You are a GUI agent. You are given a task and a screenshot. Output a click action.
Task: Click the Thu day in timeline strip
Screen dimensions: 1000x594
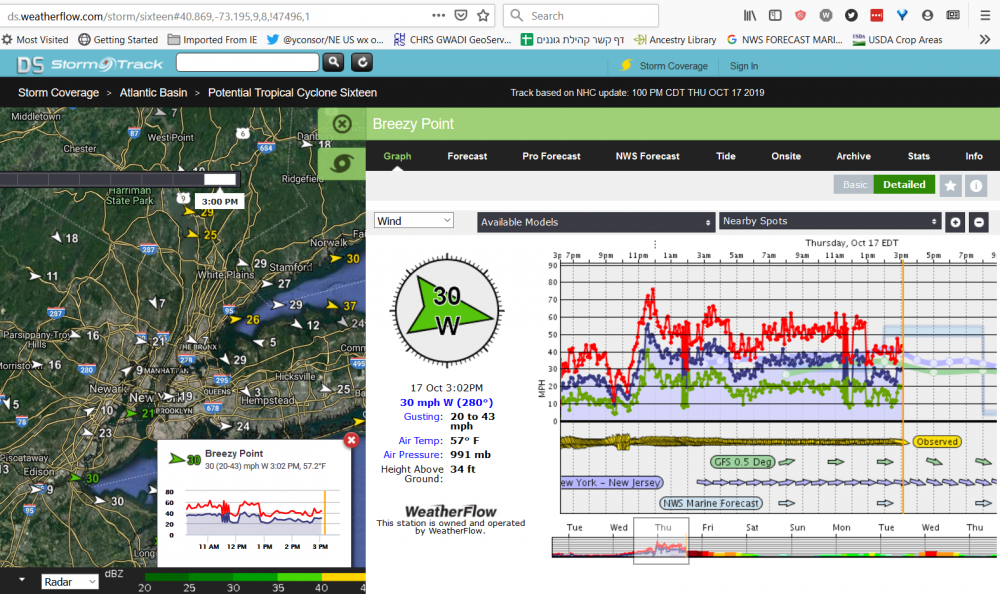[x=663, y=528]
